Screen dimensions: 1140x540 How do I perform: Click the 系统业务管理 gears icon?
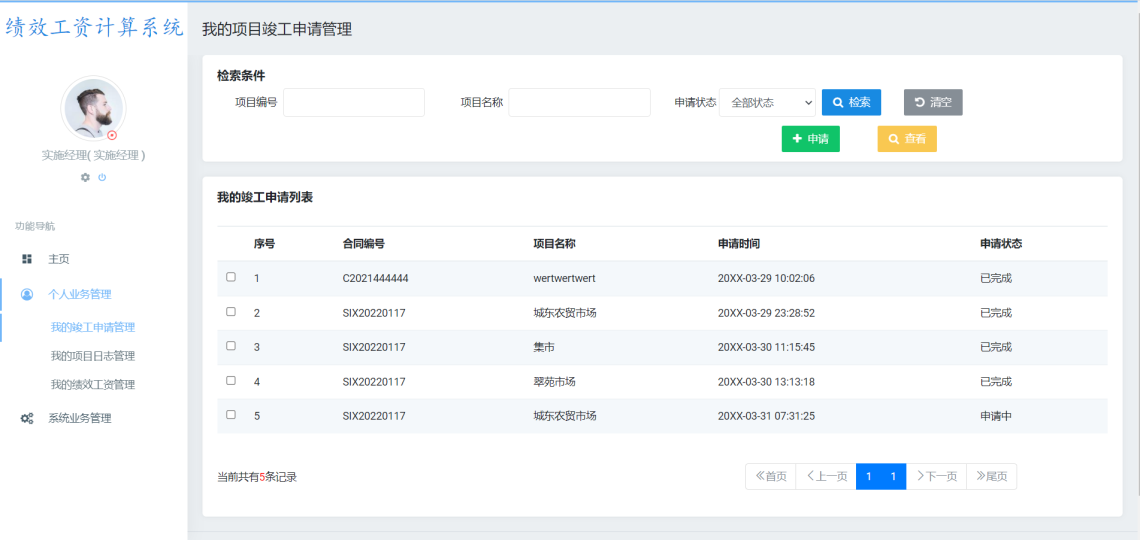[x=27, y=419]
